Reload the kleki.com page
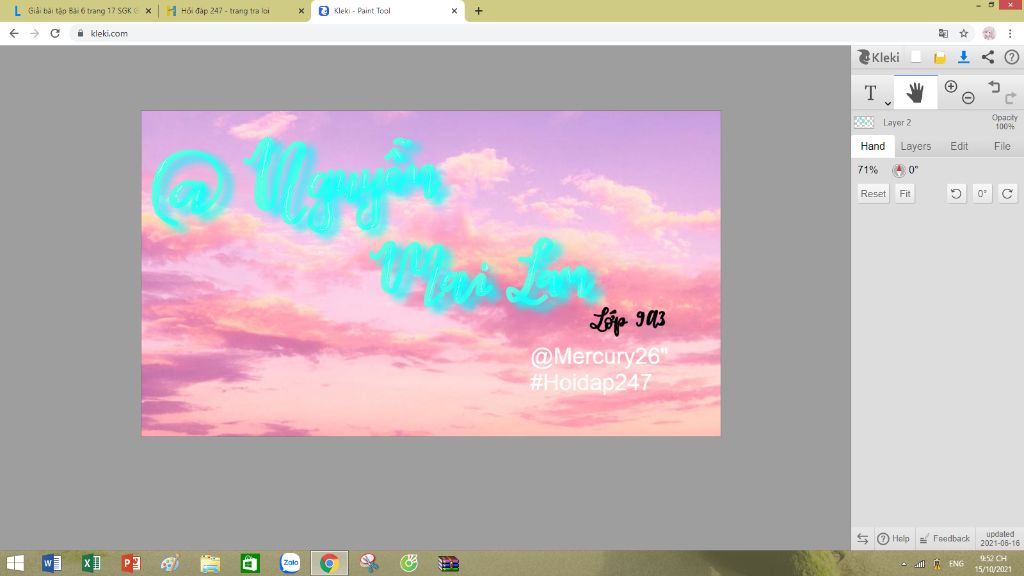 [x=56, y=33]
